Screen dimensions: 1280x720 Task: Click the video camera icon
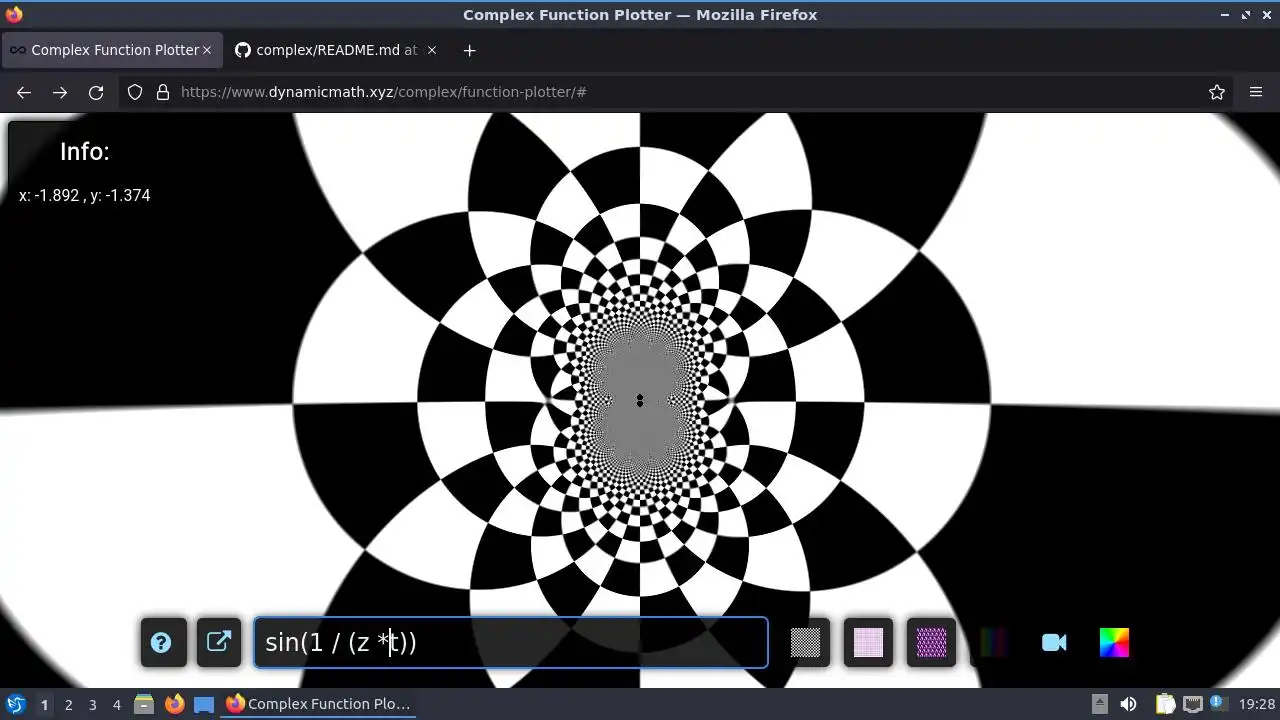click(x=1054, y=643)
